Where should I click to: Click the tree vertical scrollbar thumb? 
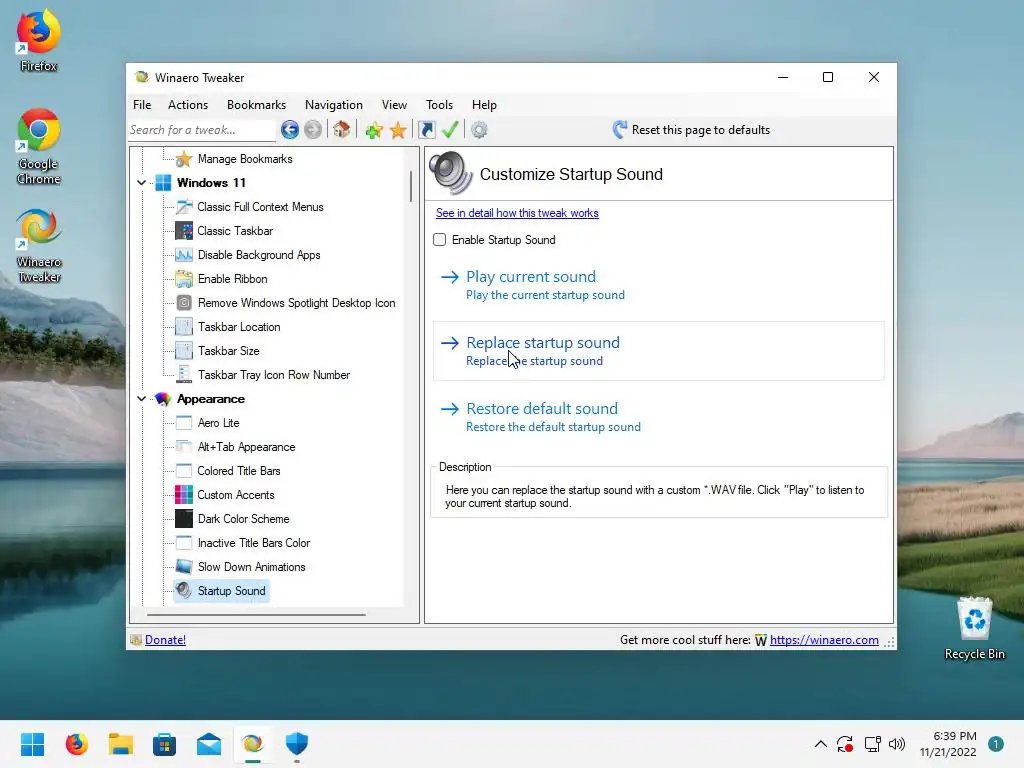(x=411, y=186)
